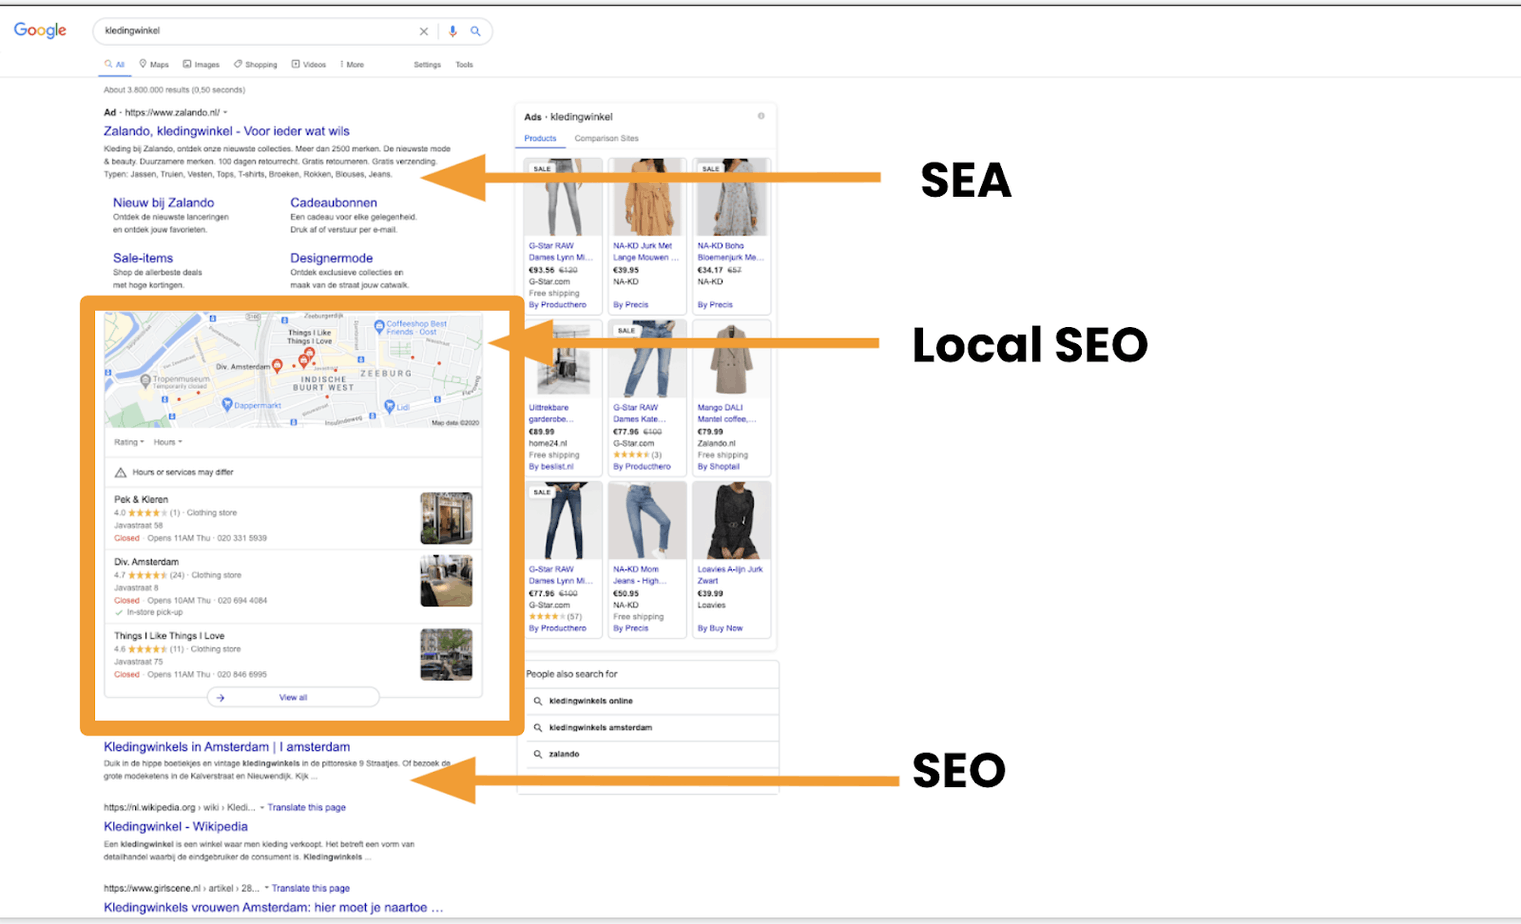Click the View all places button

click(293, 697)
